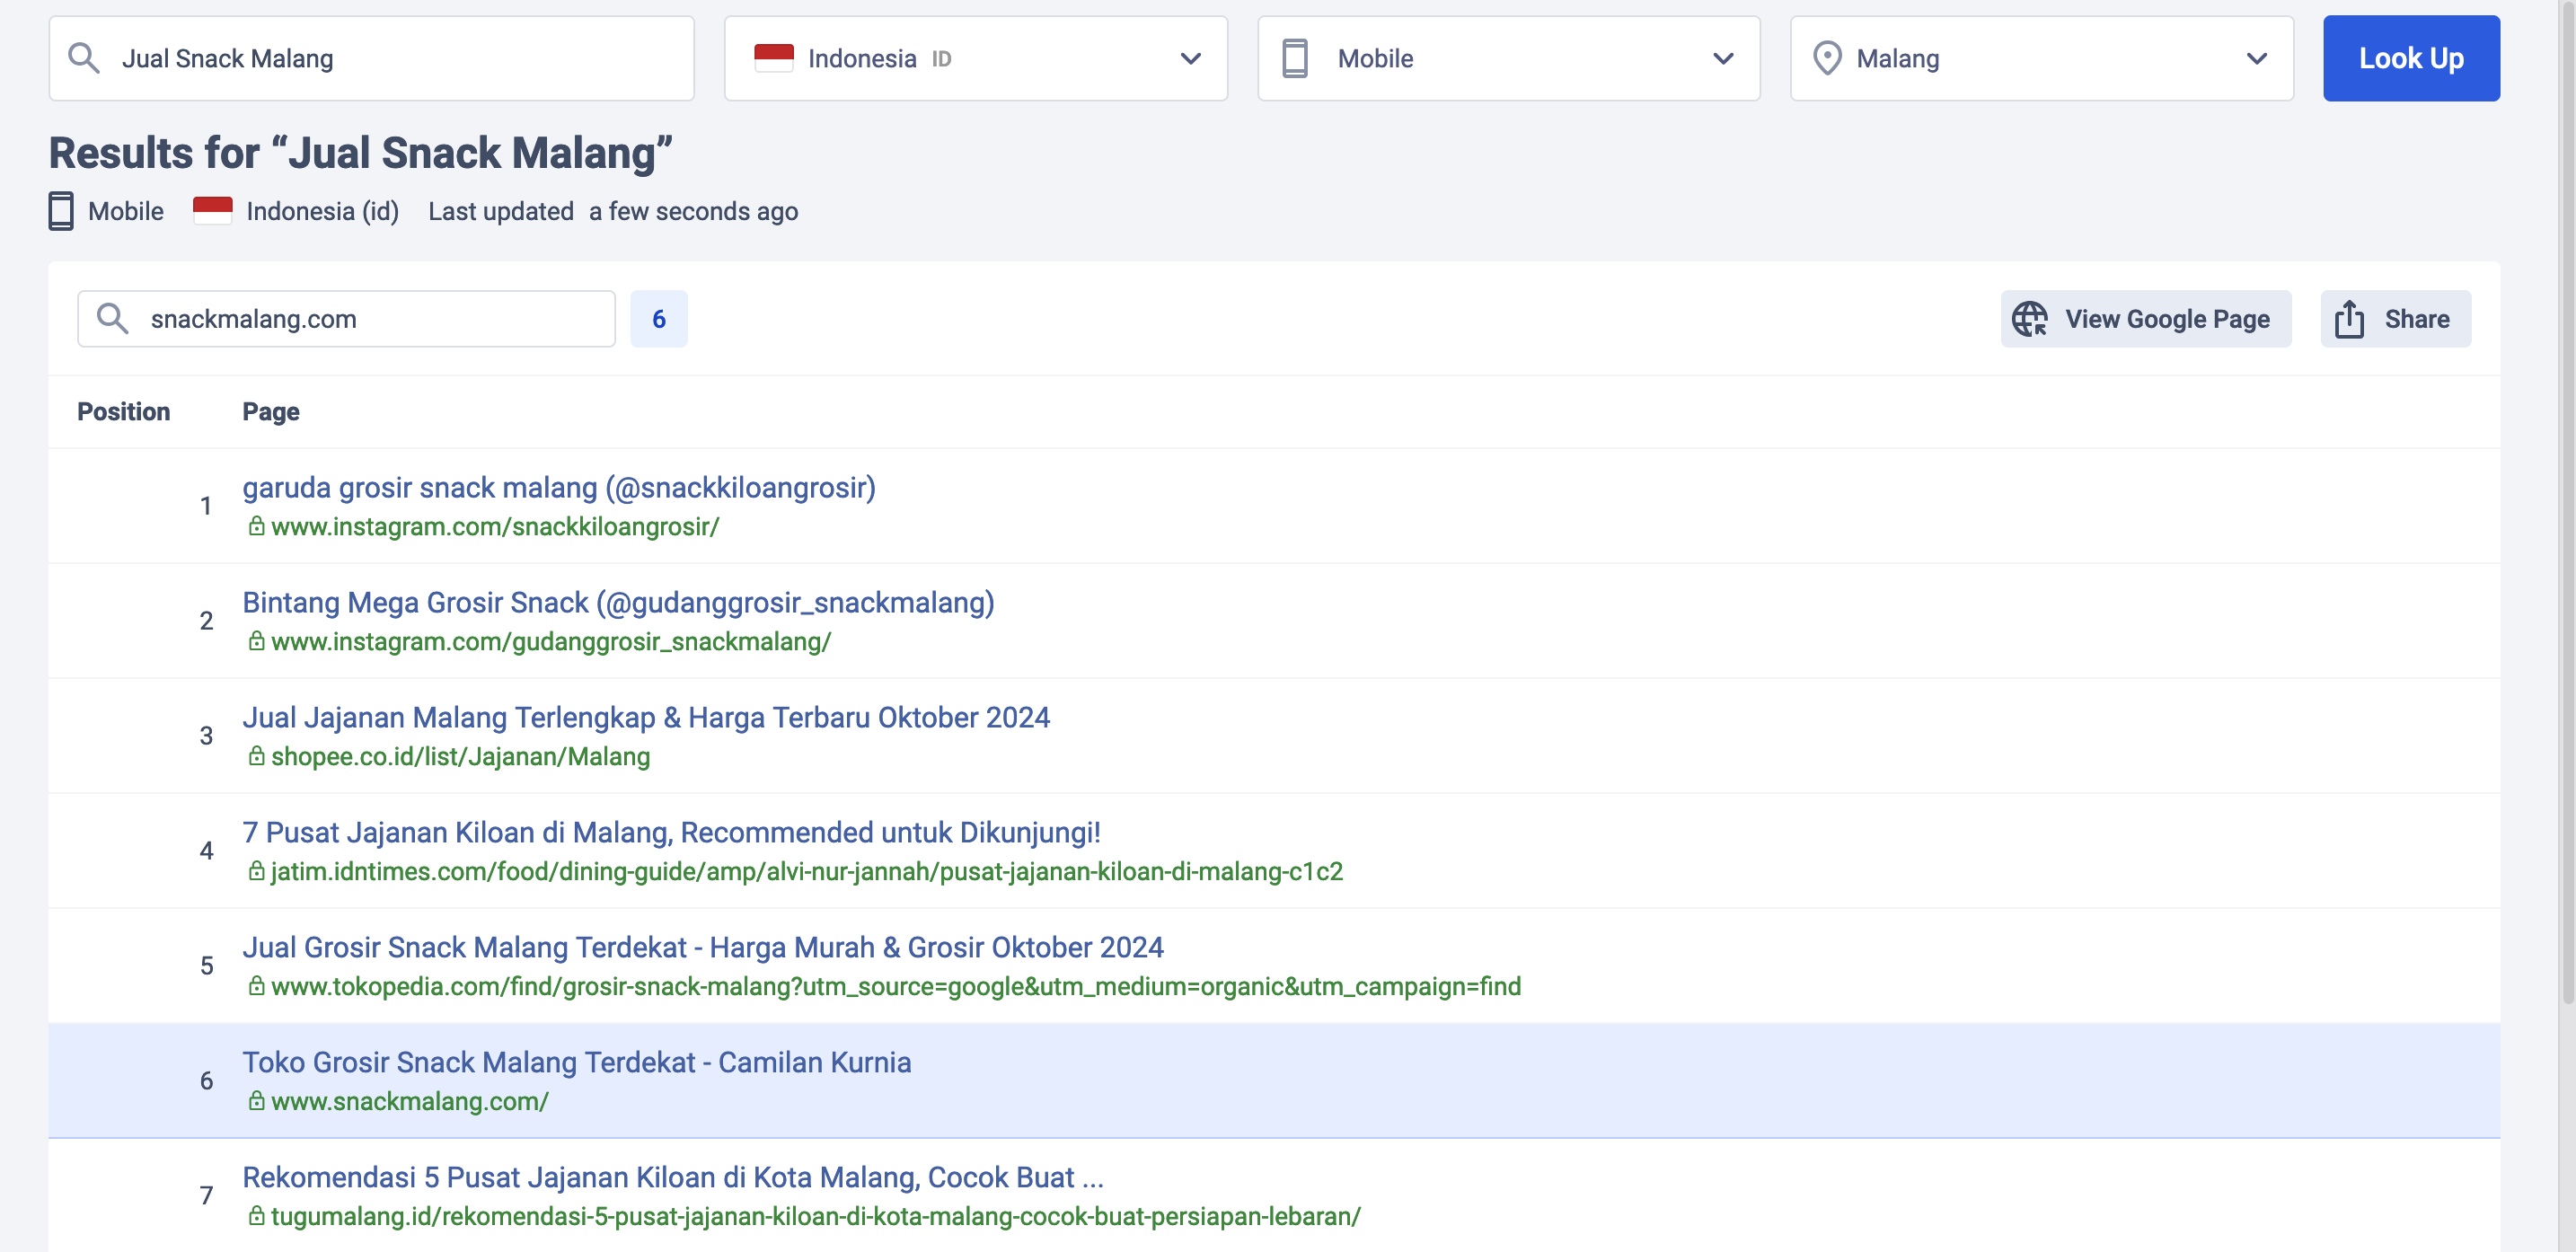Image resolution: width=2576 pixels, height=1252 pixels.
Task: Click position number 6 in highlighted row
Action: [x=206, y=1080]
